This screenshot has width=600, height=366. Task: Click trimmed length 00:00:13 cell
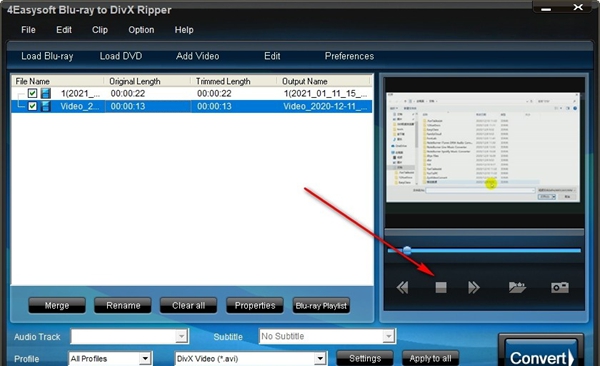[214, 106]
